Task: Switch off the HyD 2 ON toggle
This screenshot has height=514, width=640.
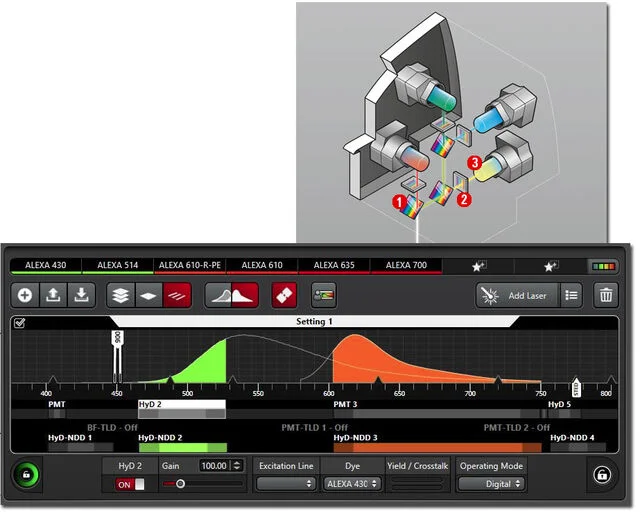Action: (x=130, y=484)
